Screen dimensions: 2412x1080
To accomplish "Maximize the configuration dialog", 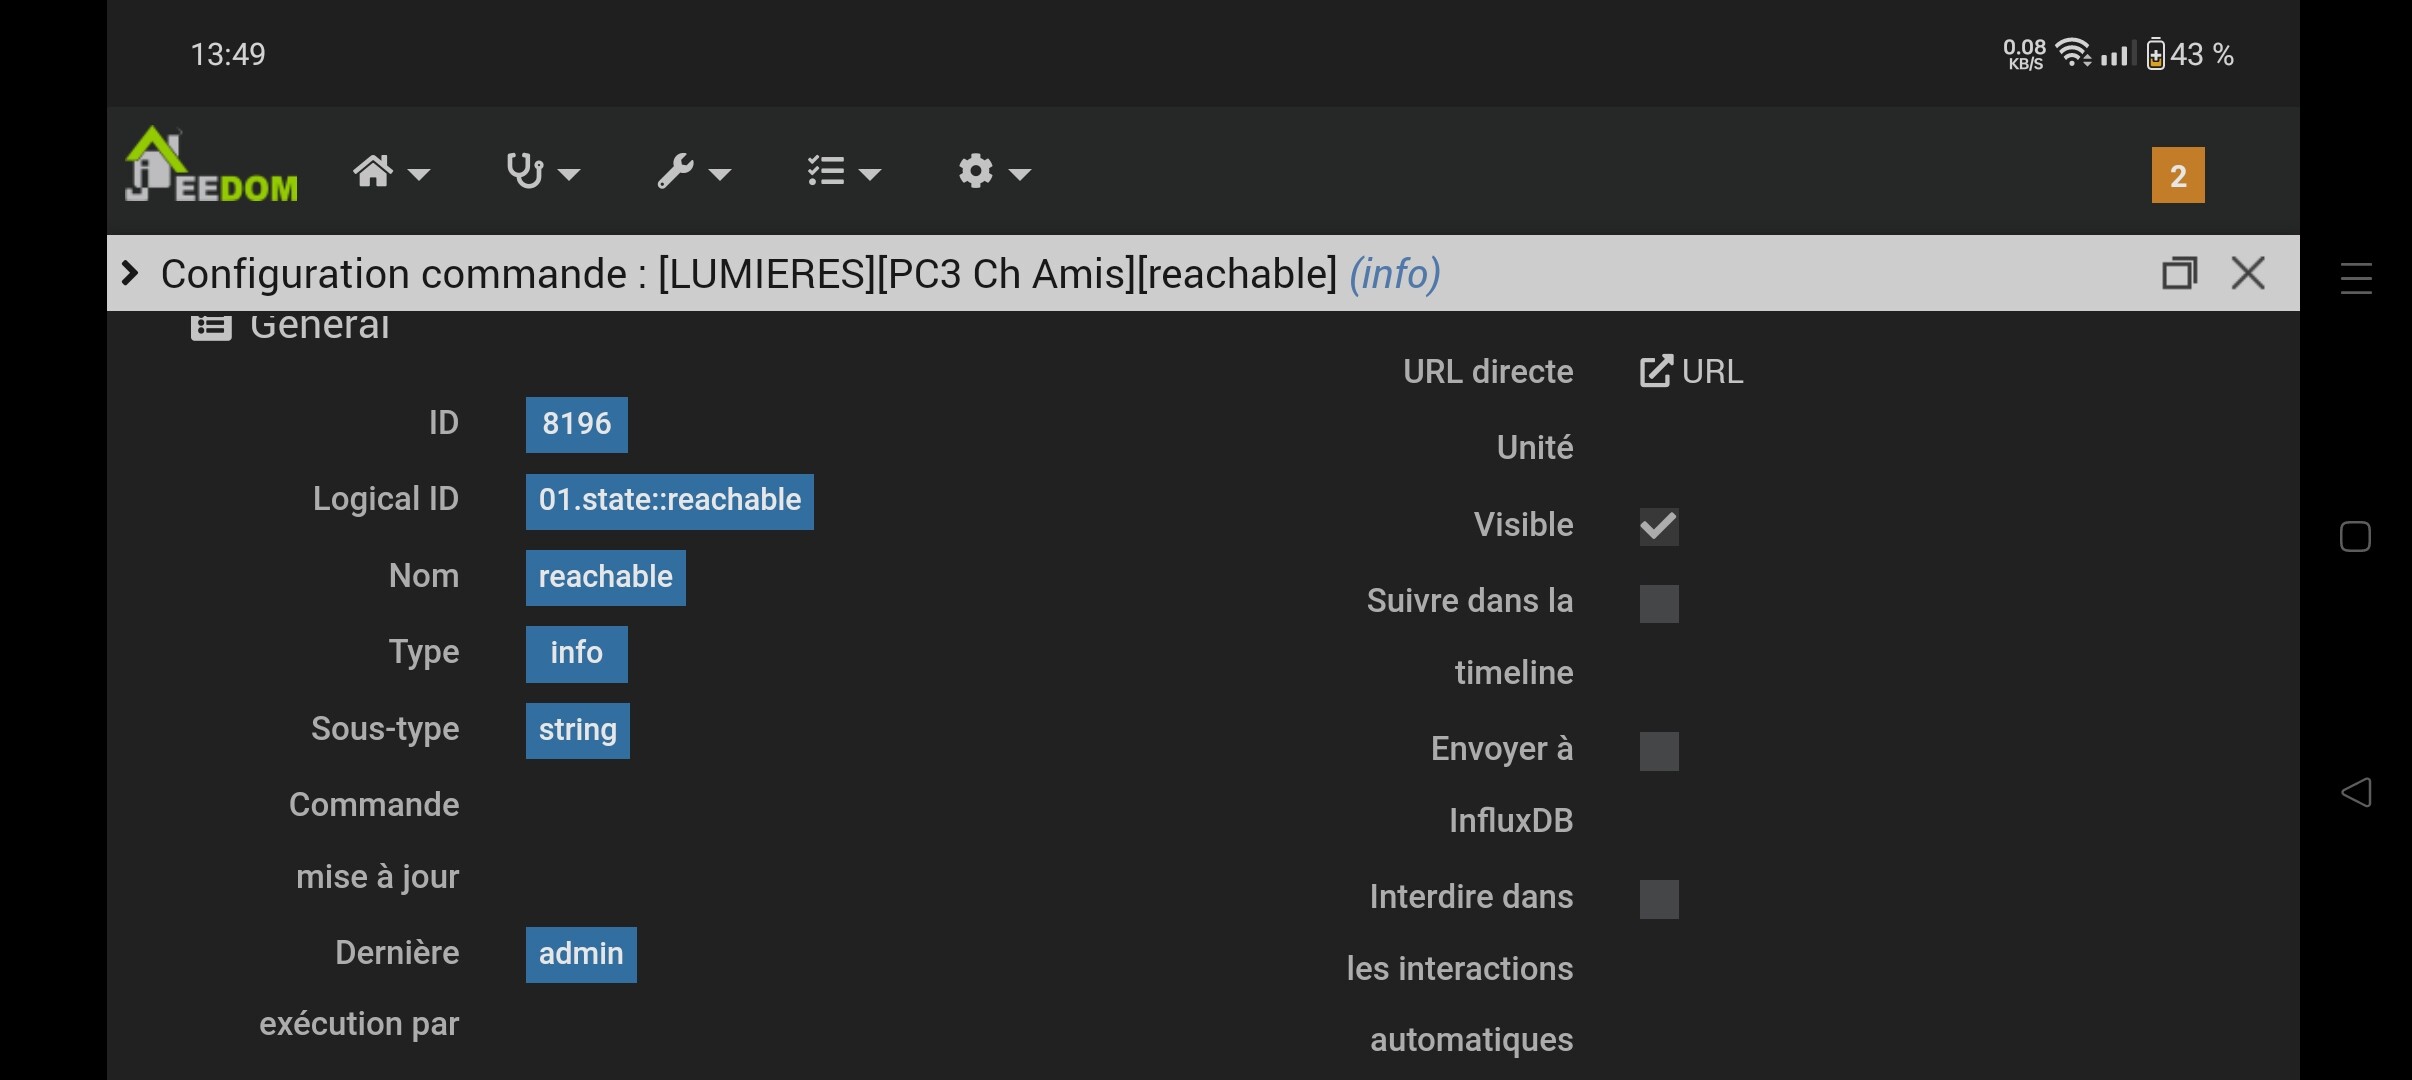I will [x=2179, y=273].
